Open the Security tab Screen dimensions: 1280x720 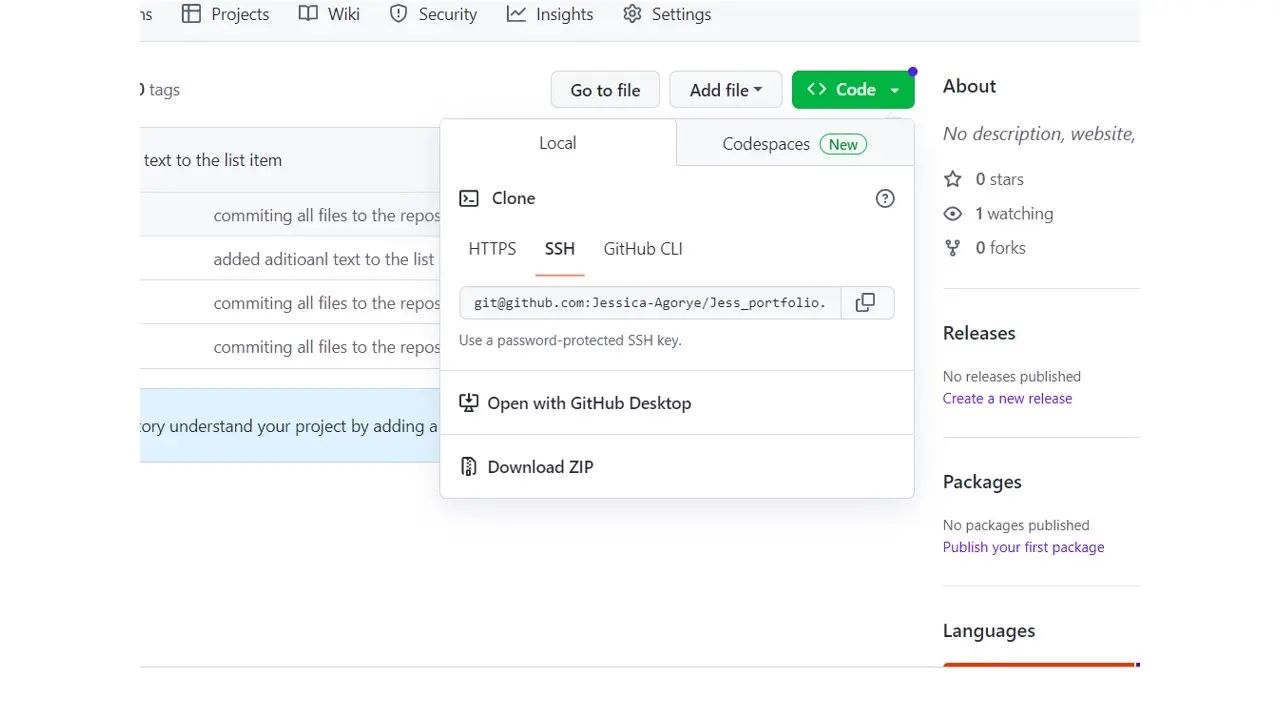pyautogui.click(x=433, y=14)
